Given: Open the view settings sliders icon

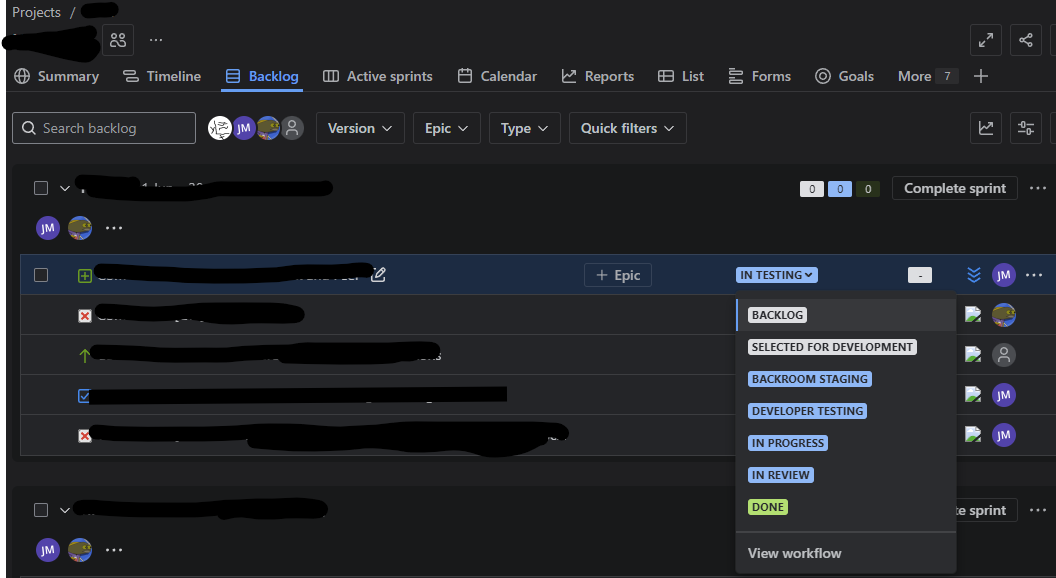Looking at the screenshot, I should [1026, 128].
